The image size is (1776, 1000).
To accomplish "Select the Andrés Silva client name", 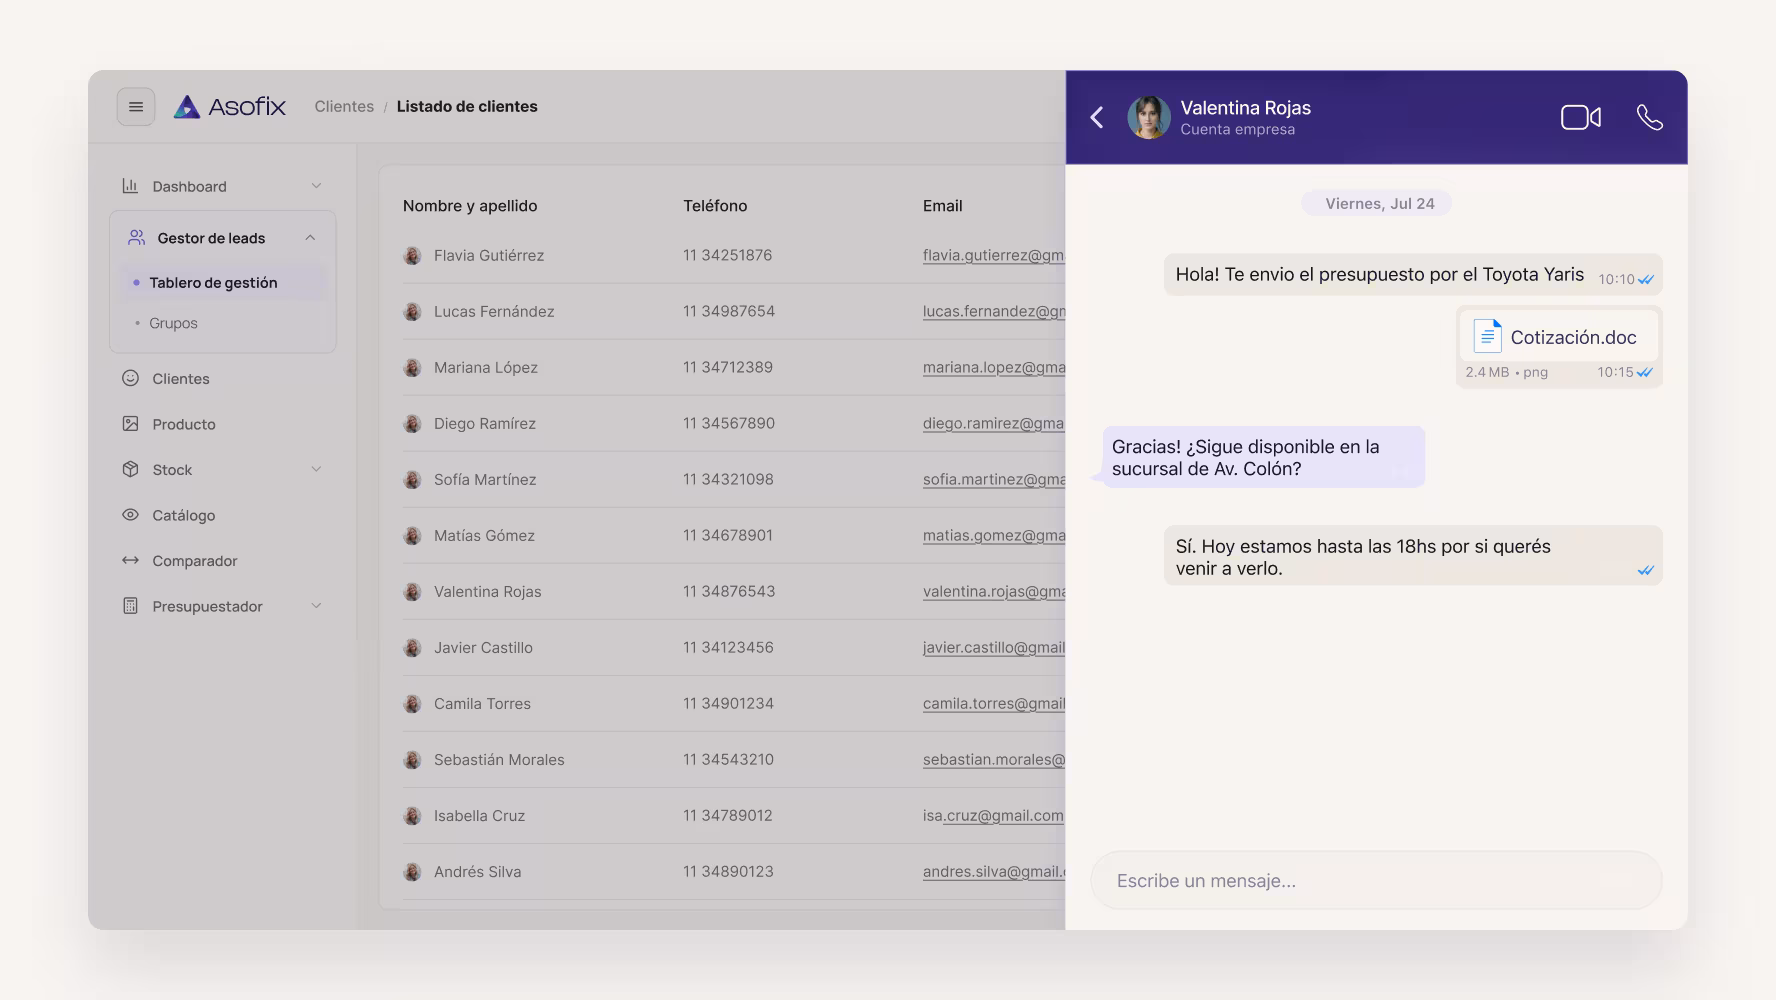I will click(478, 872).
